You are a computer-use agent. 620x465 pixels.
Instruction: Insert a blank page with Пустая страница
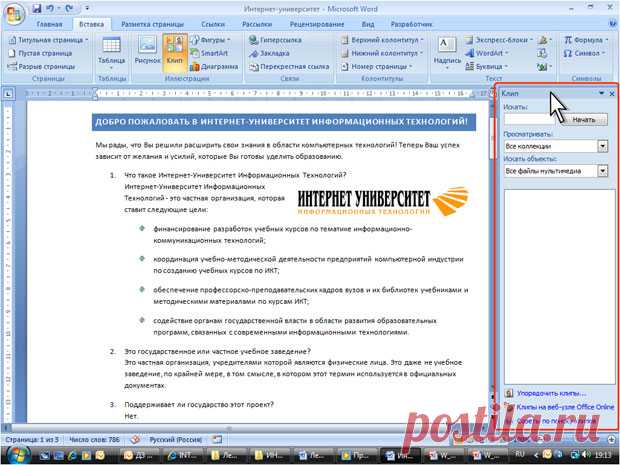(40, 53)
